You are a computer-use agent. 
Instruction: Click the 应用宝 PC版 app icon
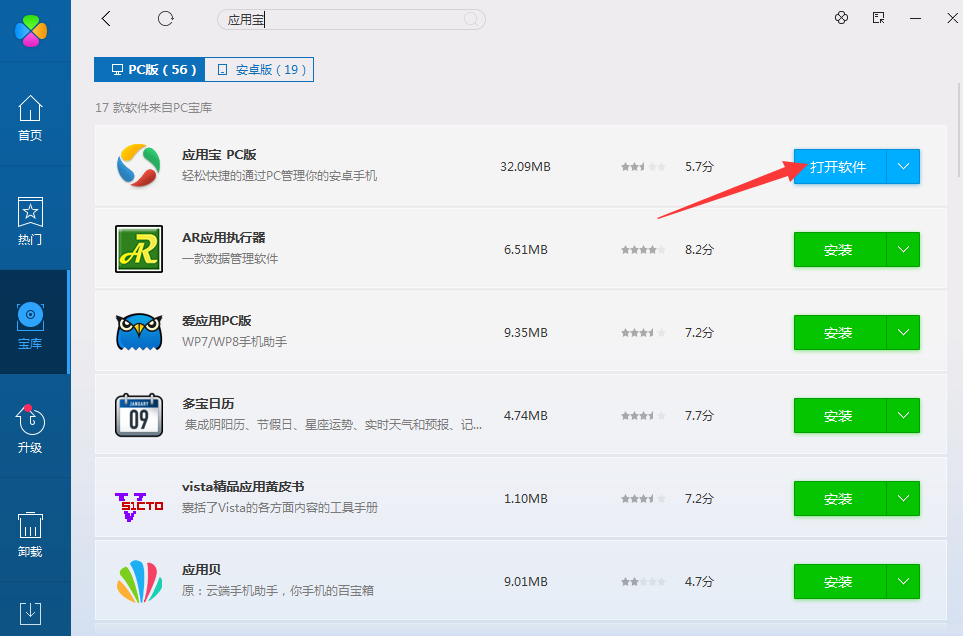click(x=139, y=166)
